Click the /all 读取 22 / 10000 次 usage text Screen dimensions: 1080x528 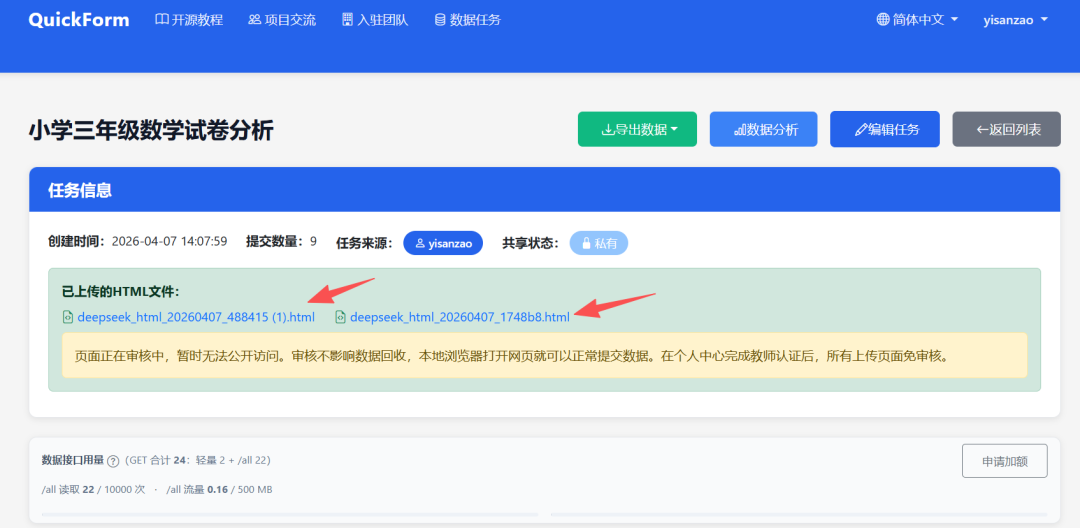tap(94, 489)
